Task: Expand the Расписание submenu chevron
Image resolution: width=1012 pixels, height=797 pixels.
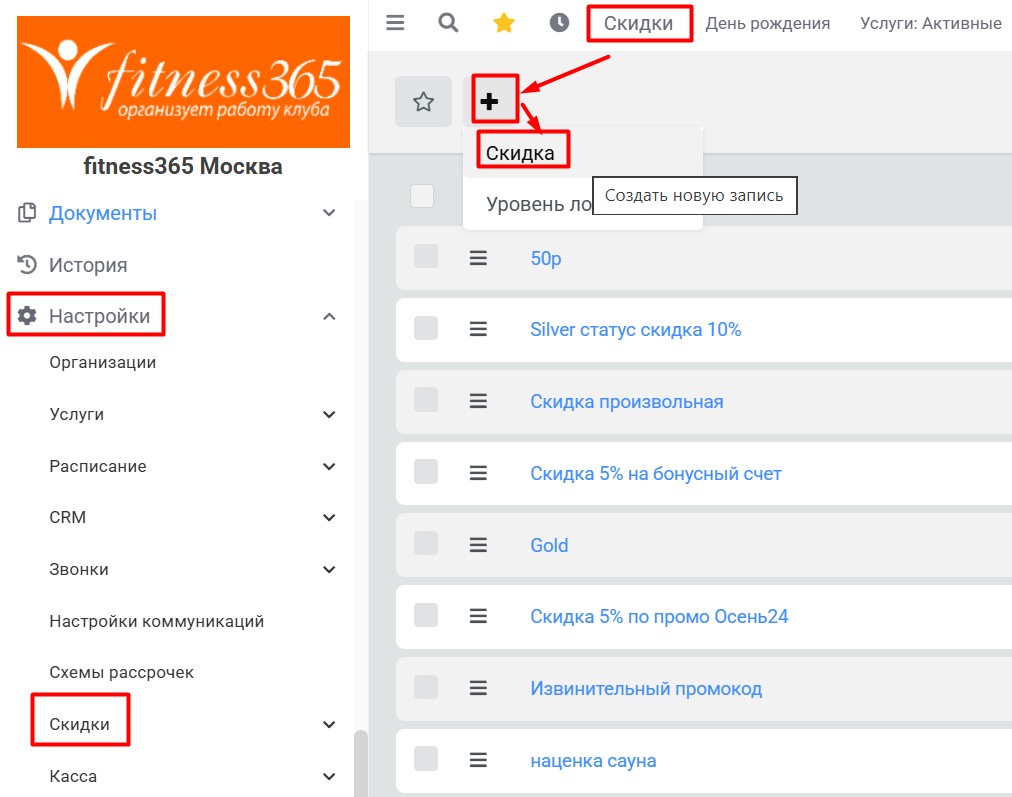Action: [x=329, y=466]
